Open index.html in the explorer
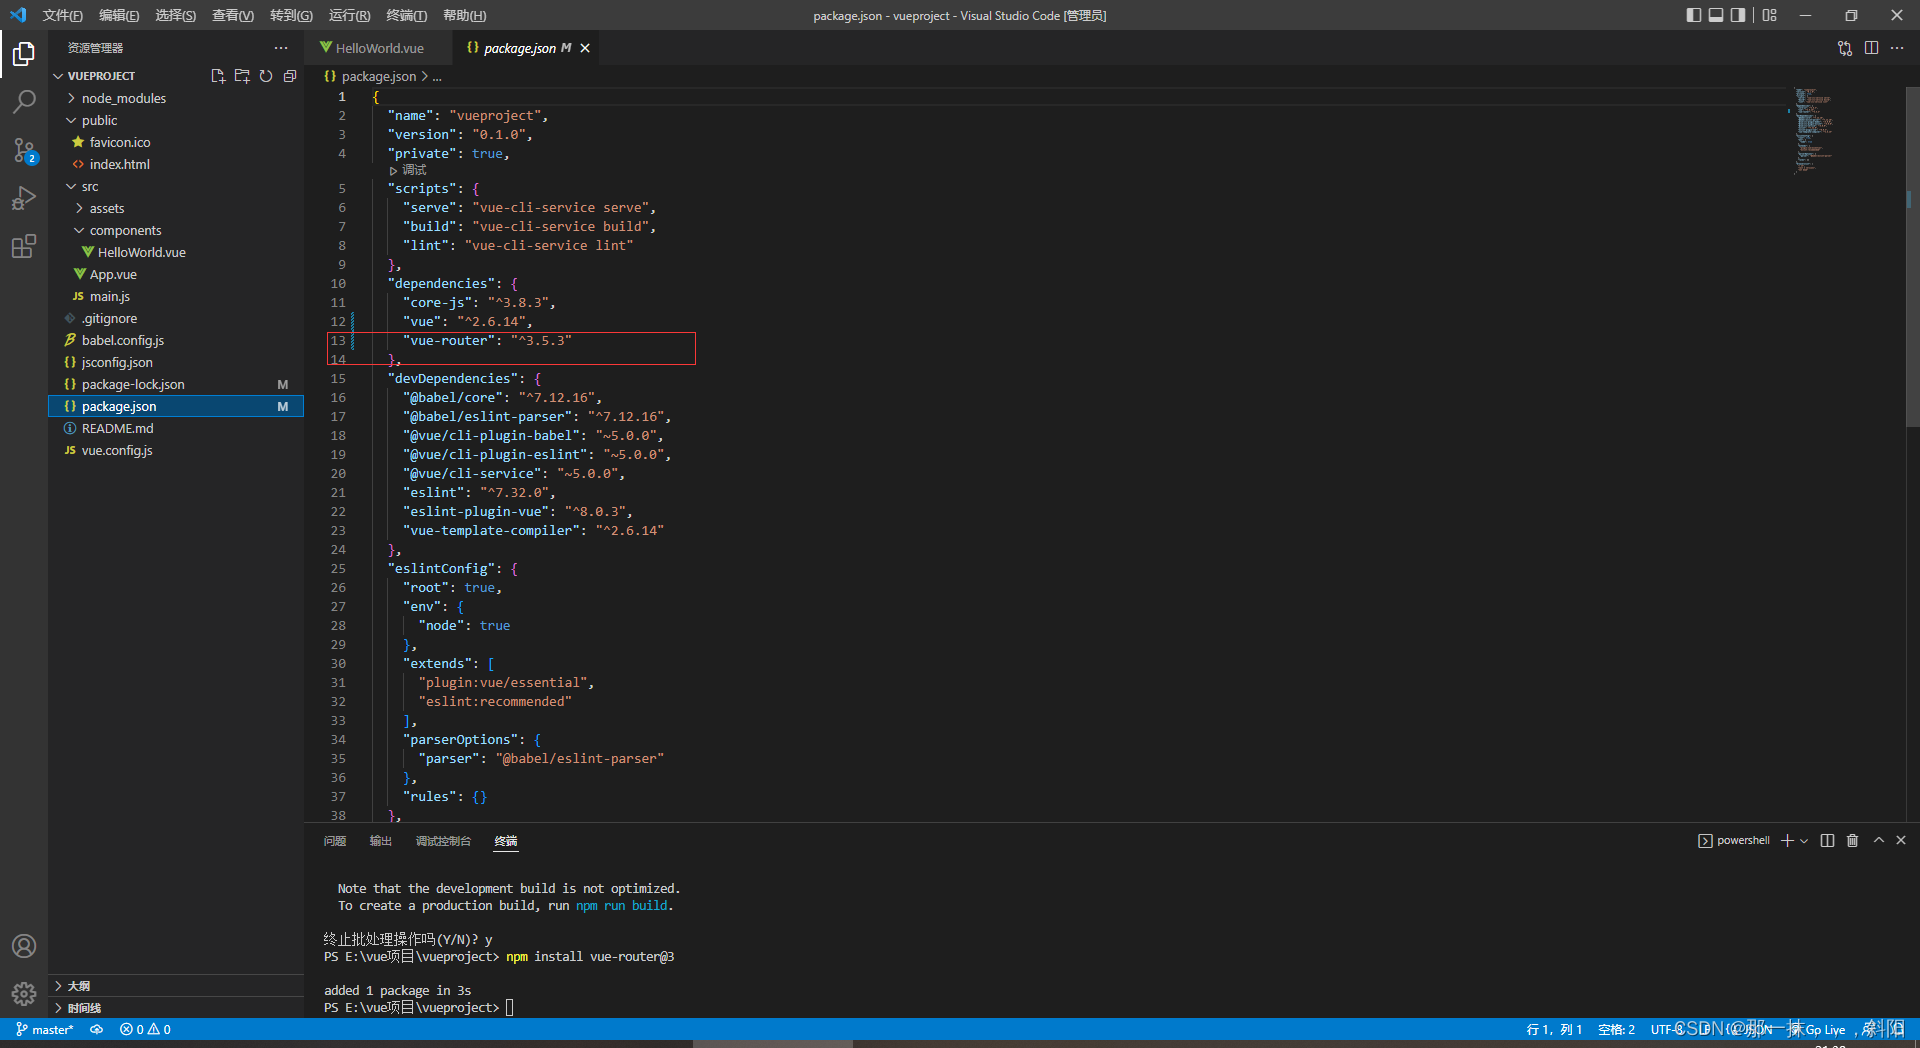Screen dimensions: 1920x1048 119,164
